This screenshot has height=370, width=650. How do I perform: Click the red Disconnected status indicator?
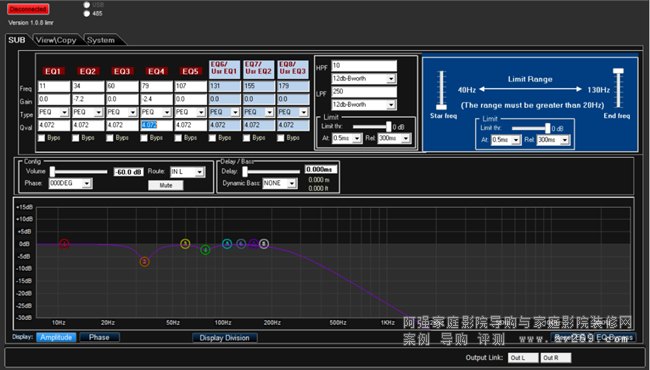point(28,9)
